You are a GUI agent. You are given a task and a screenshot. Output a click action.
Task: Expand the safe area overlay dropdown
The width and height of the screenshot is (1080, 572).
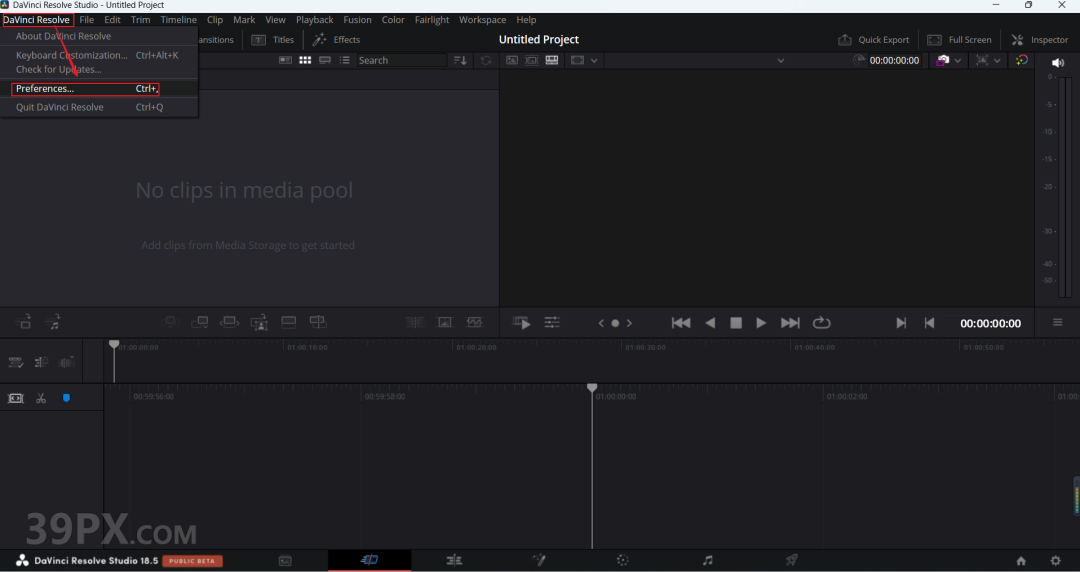[x=997, y=61]
